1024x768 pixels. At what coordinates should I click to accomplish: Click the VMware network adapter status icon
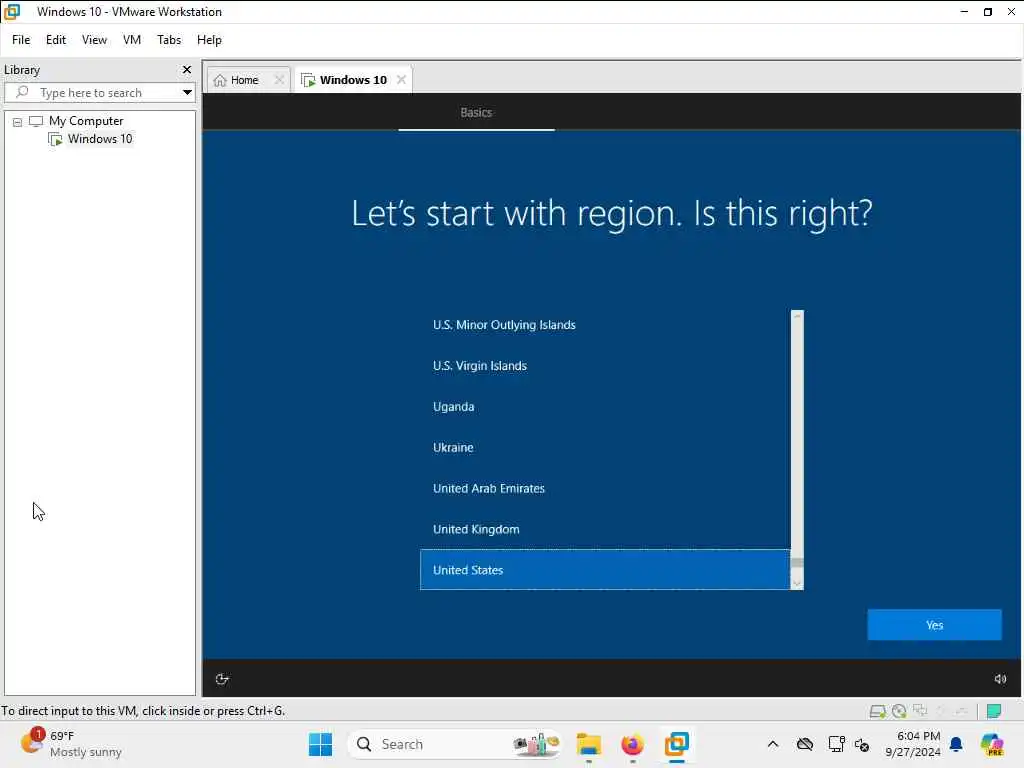pos(920,711)
